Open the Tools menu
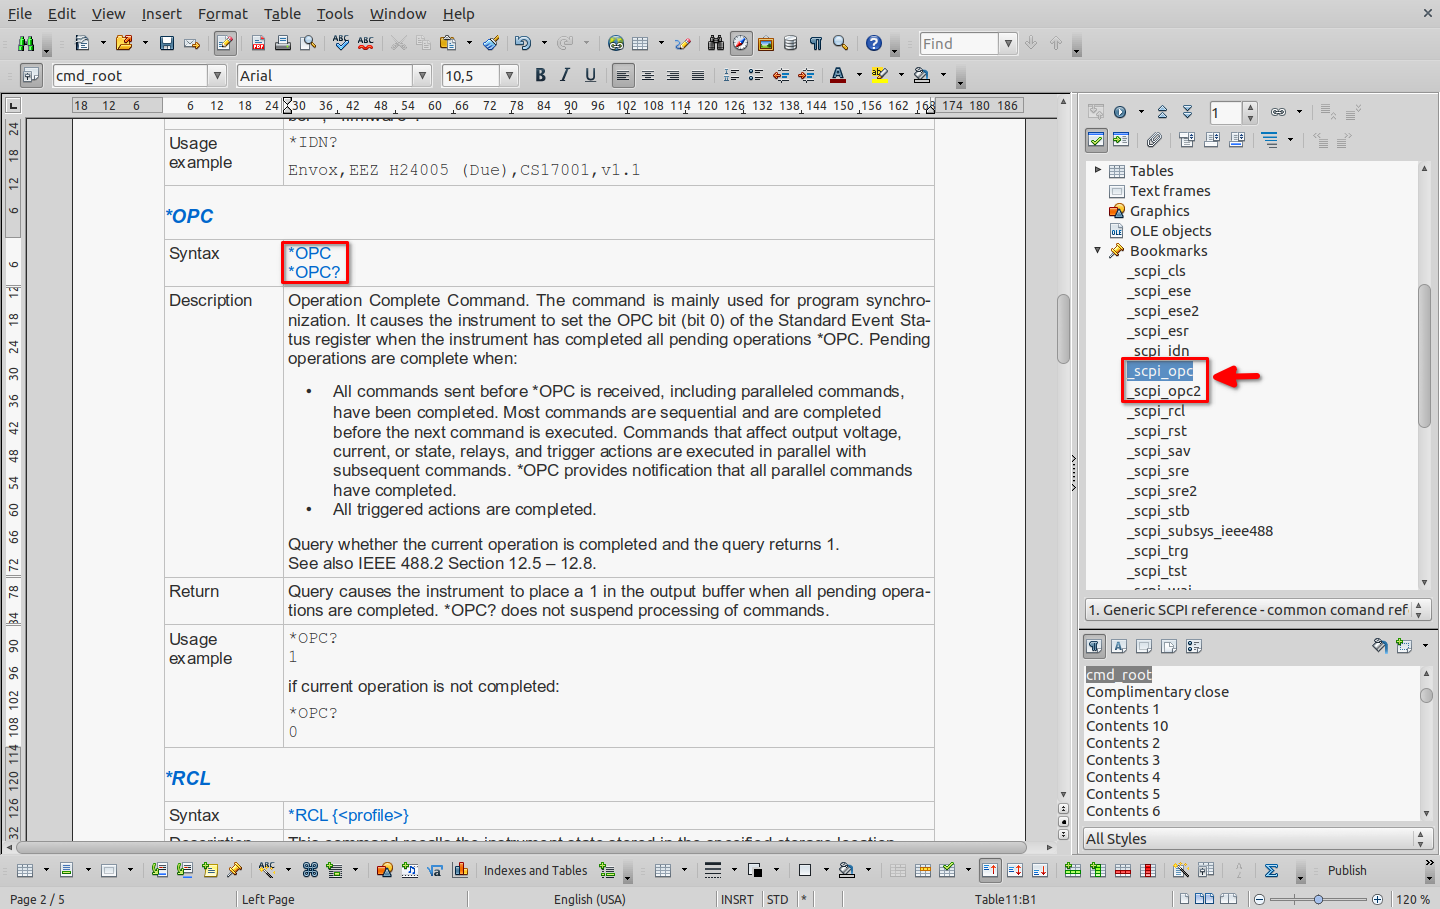This screenshot has width=1440, height=909. (x=335, y=14)
